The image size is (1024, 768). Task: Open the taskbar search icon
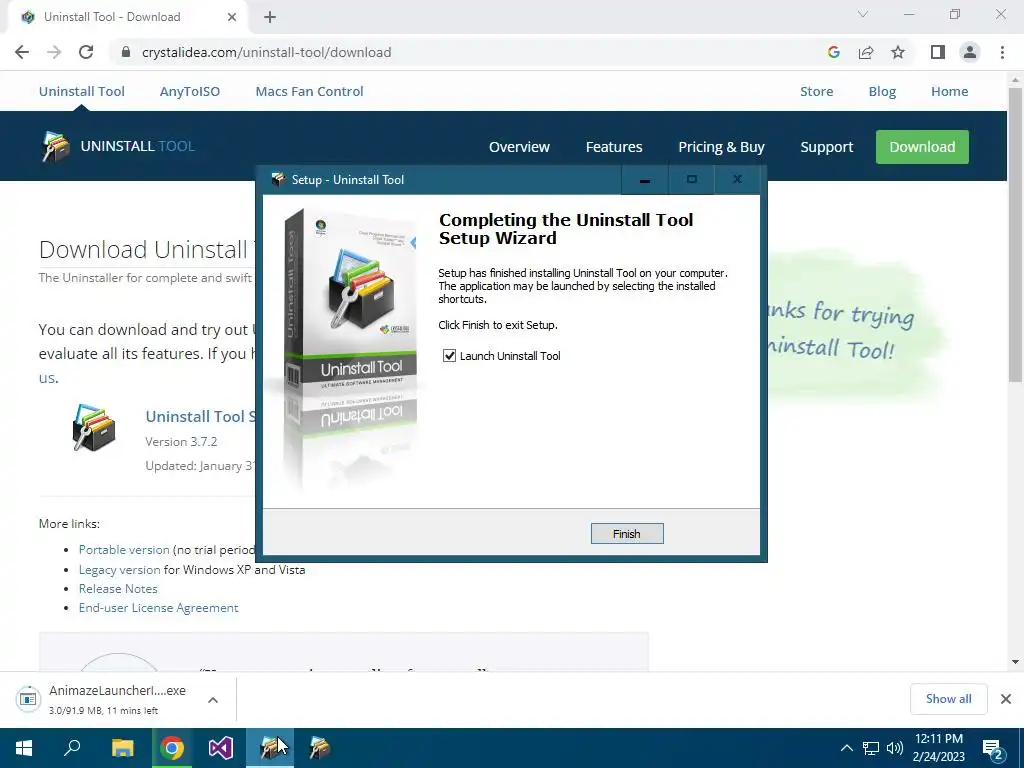coord(72,748)
